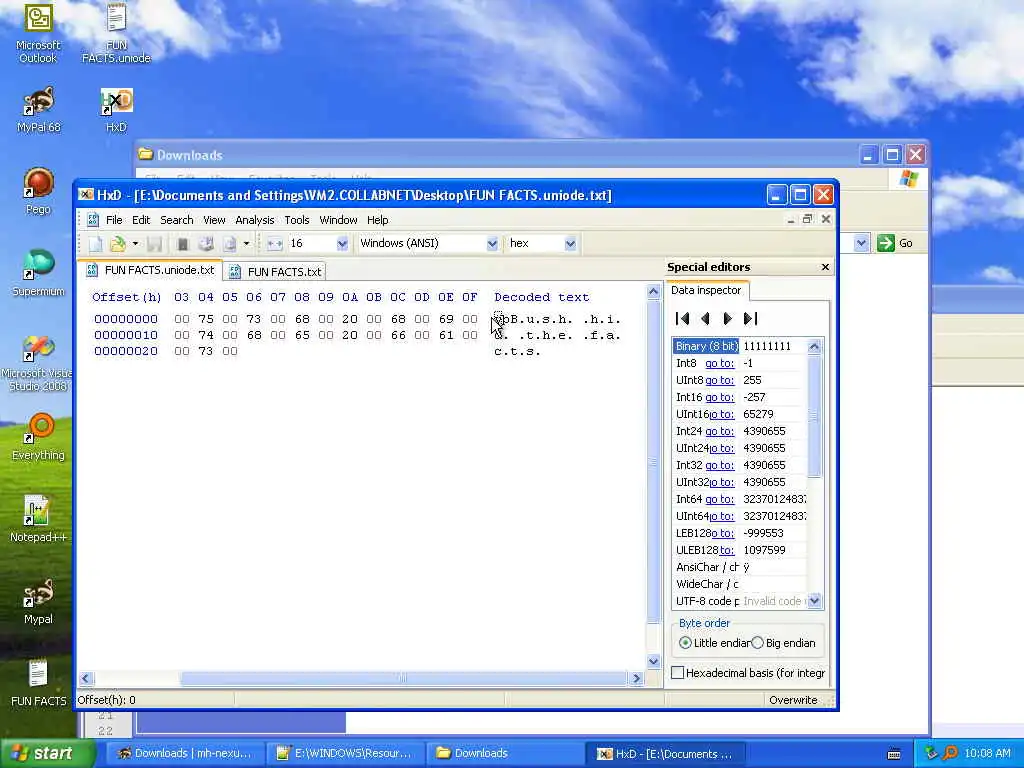Click the Open disk toolbar icon

coord(206,244)
